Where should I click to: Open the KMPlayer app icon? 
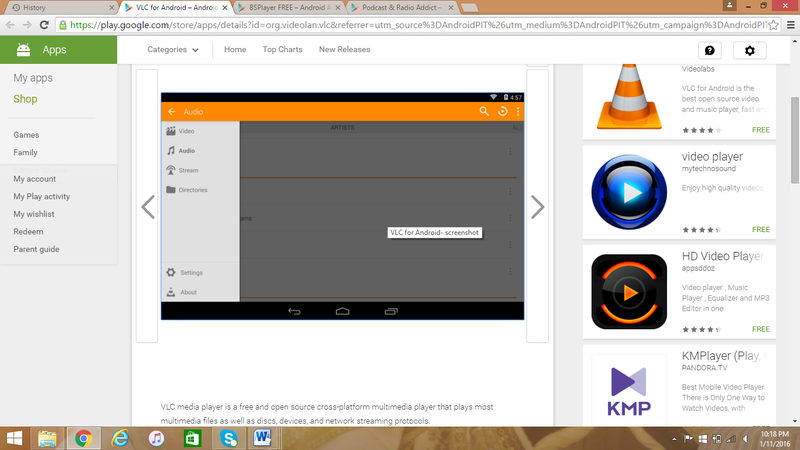(629, 391)
